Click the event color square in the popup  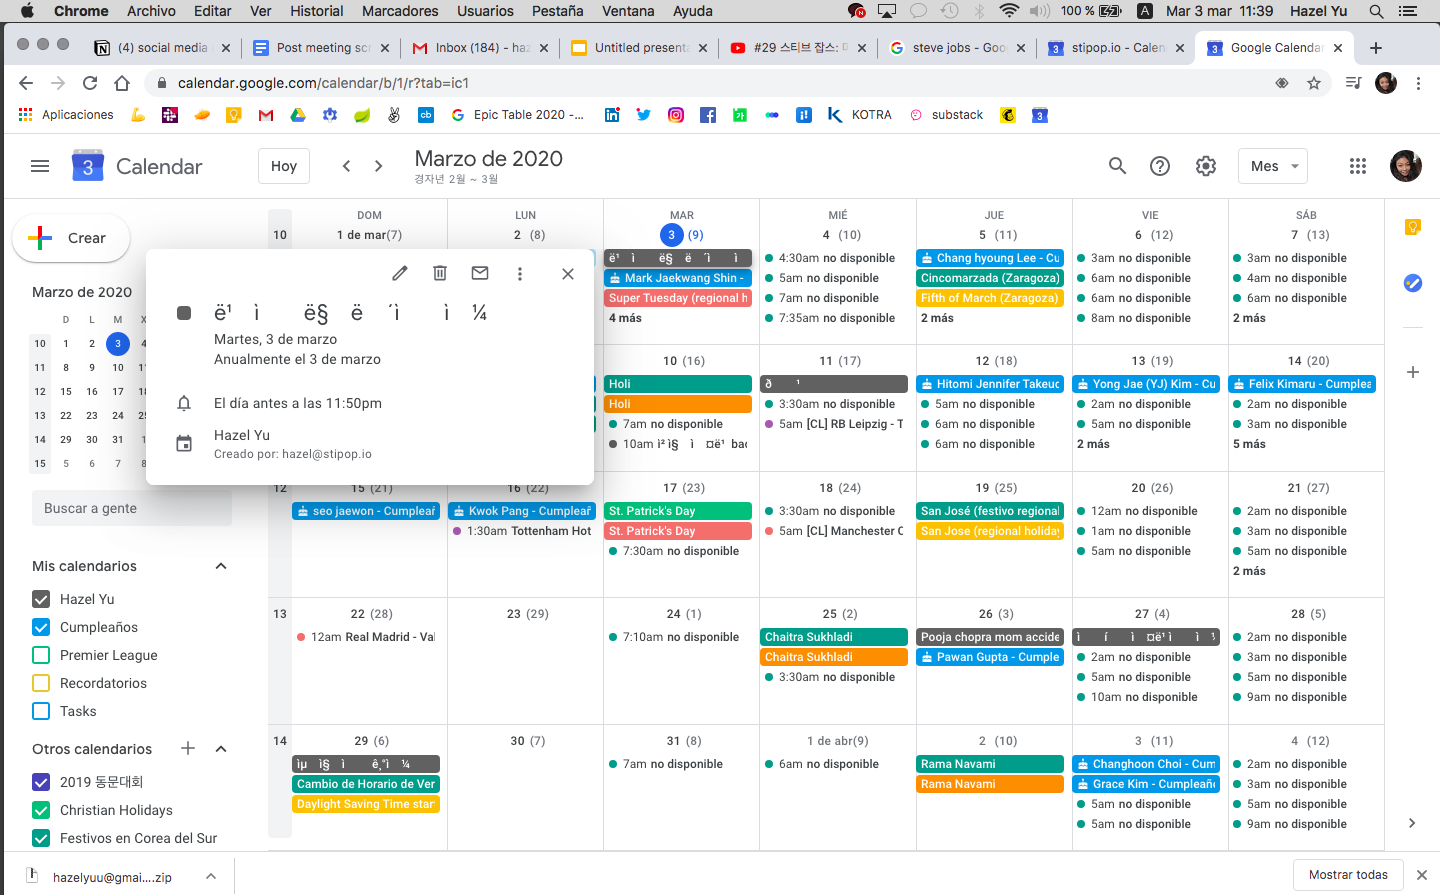[184, 312]
